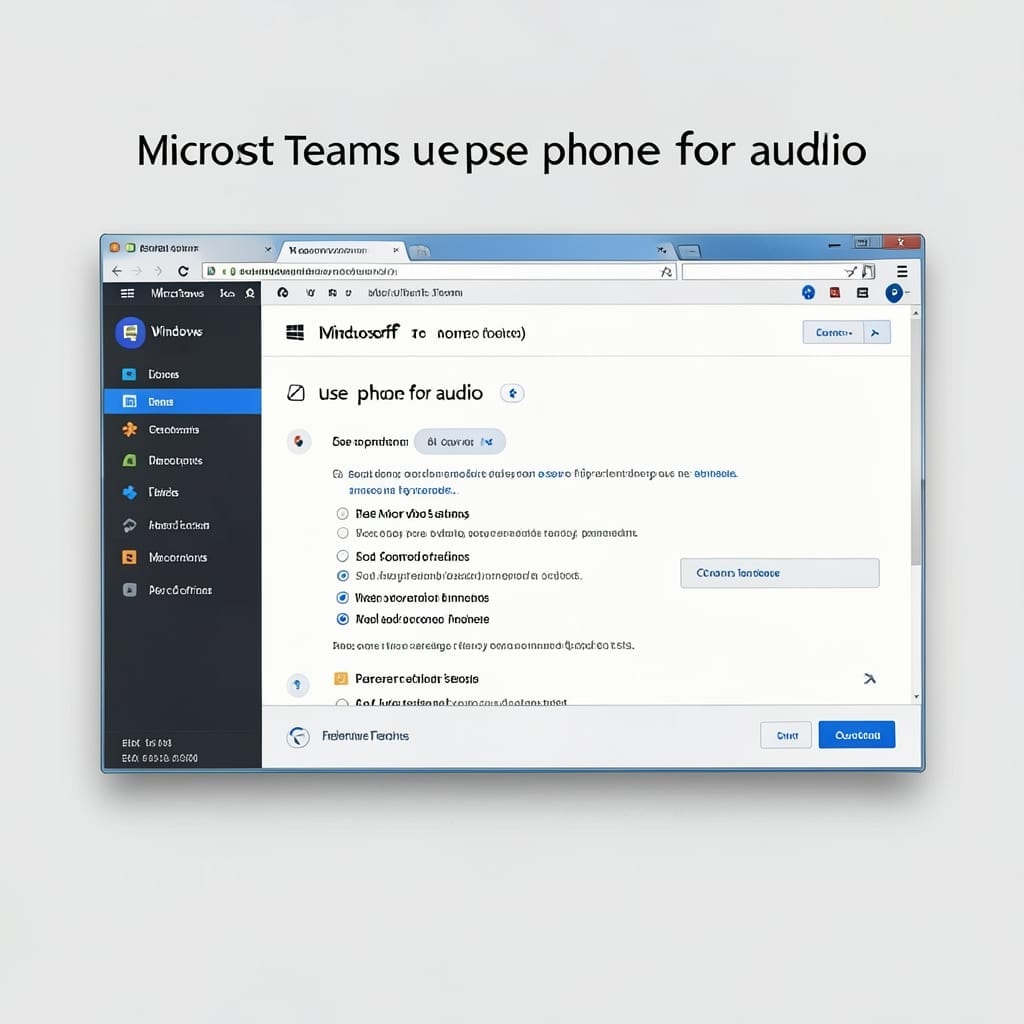Open the pill-shaped dropdown beside the round icon

[x=460, y=442]
